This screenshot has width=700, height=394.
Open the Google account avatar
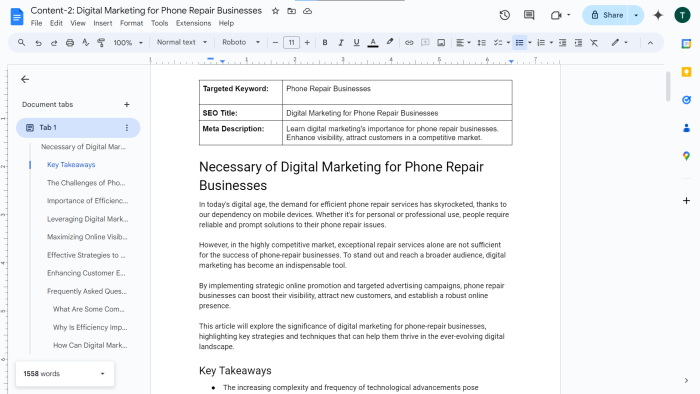click(x=682, y=15)
